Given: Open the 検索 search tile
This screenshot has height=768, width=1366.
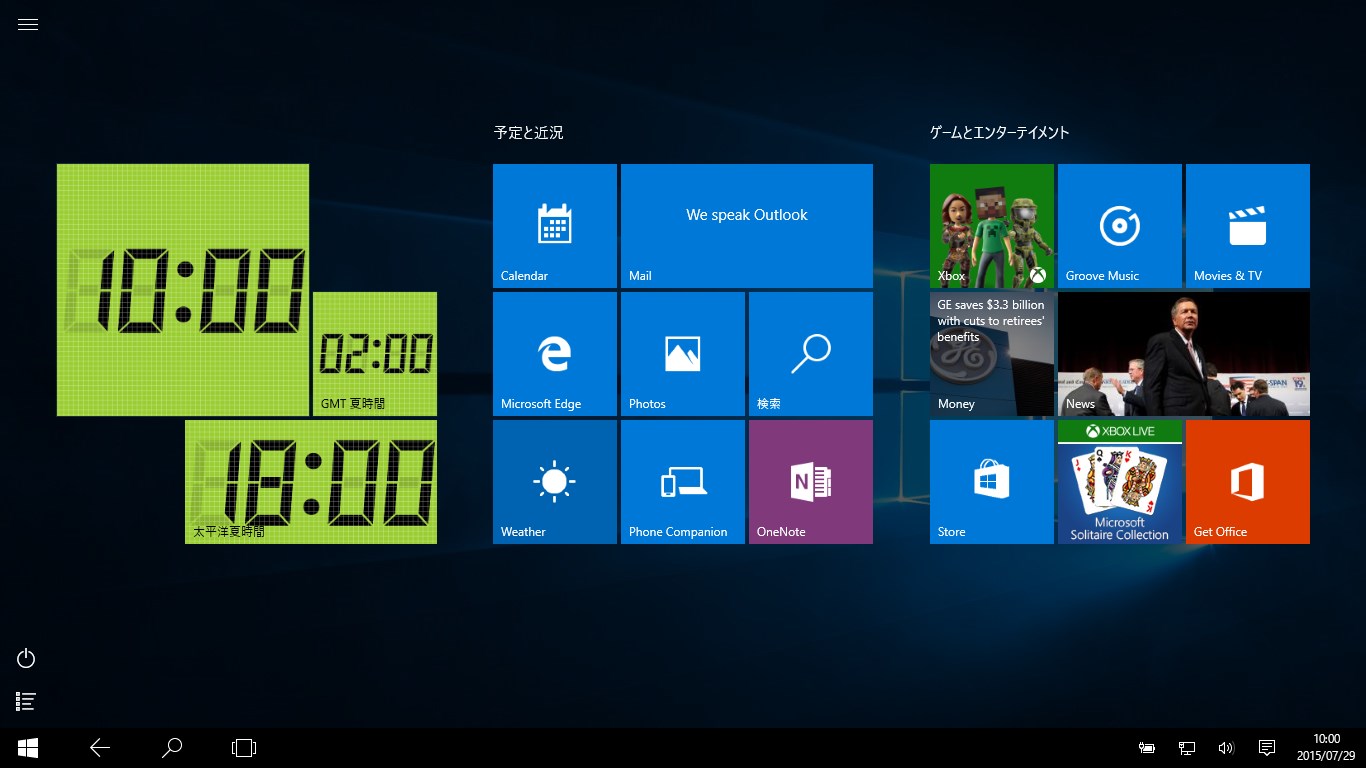Looking at the screenshot, I should point(811,354).
